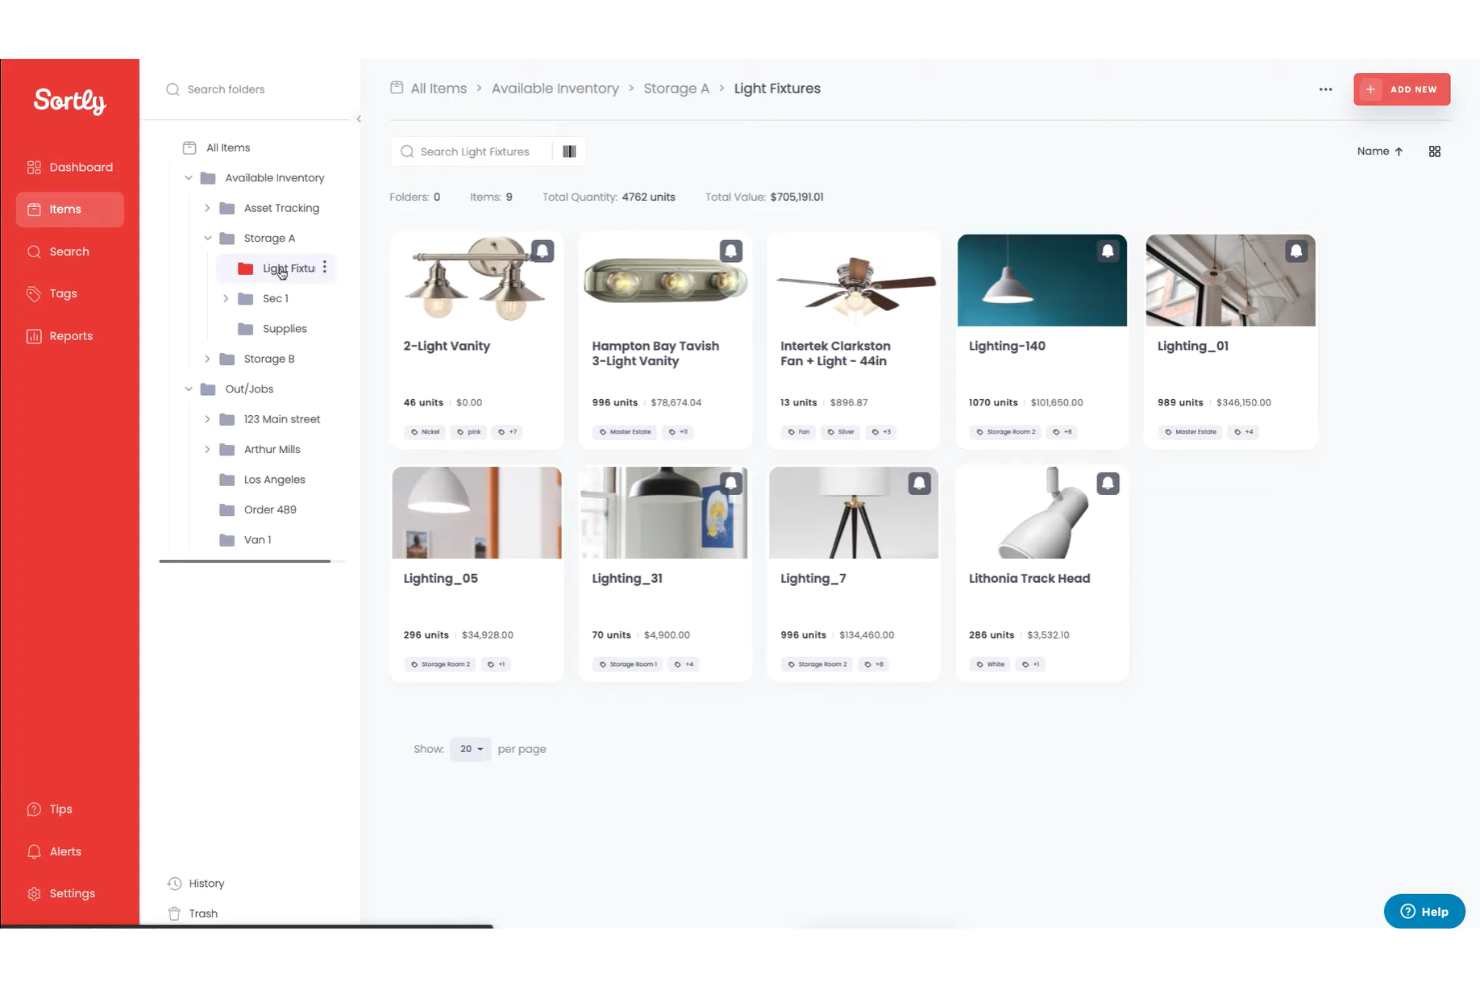
Task: Select Items in the left navigation
Action: [x=66, y=209]
